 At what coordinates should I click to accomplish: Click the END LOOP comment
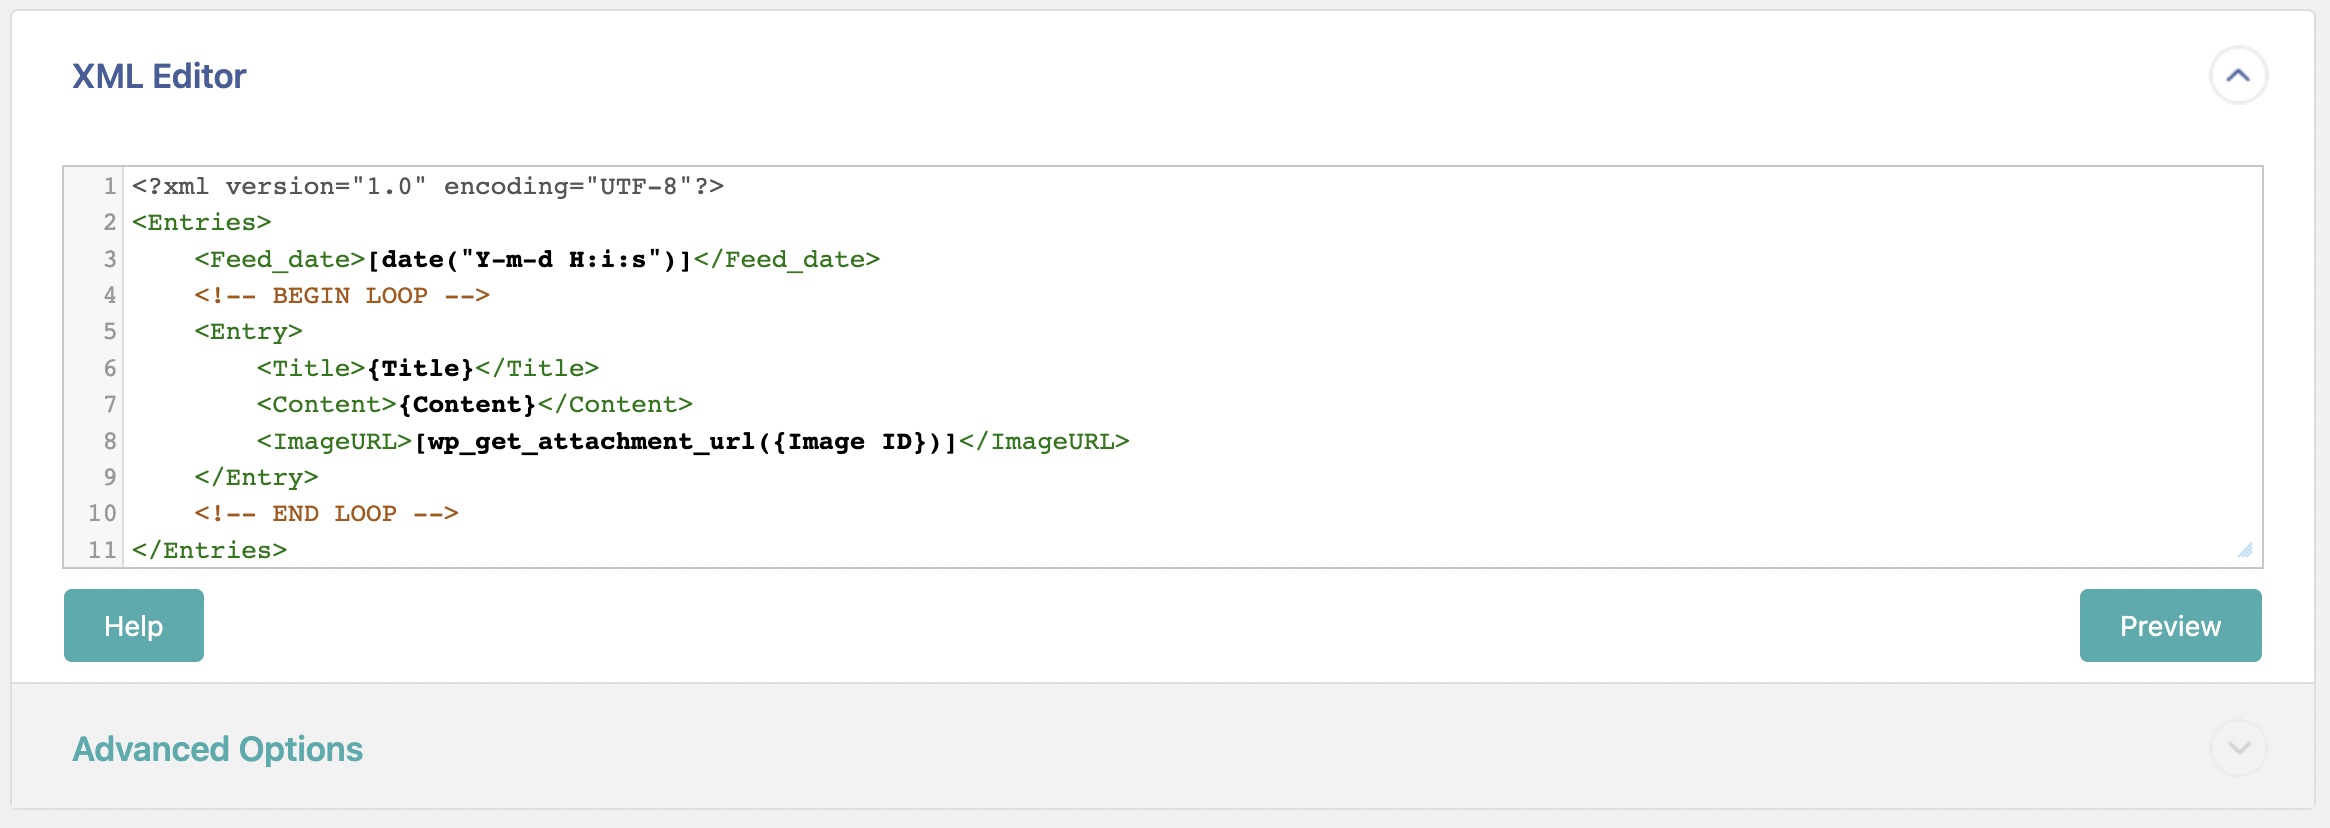pos(326,514)
